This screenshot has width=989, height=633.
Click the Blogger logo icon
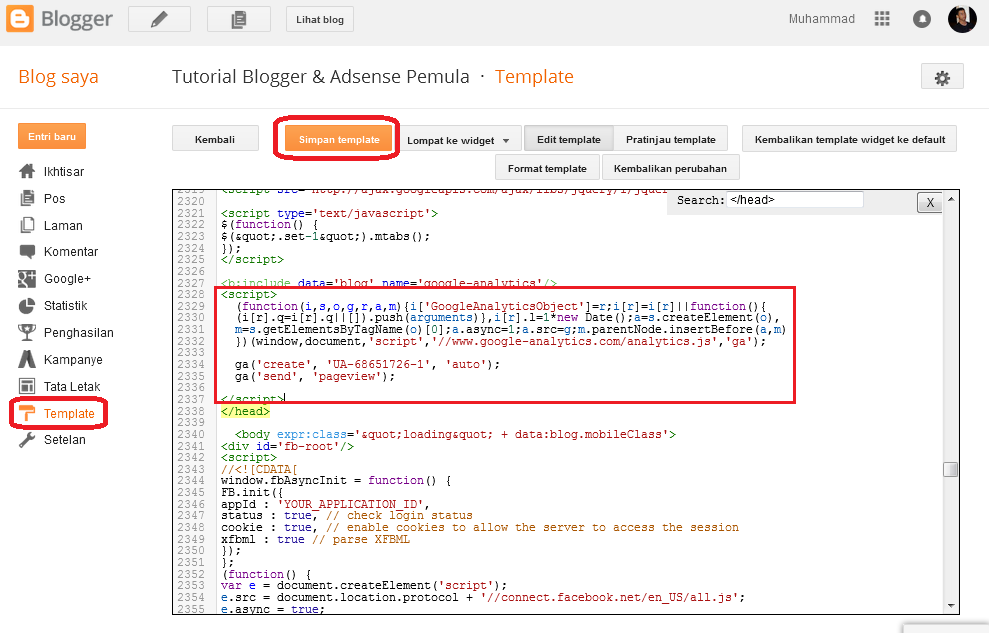(x=20, y=19)
